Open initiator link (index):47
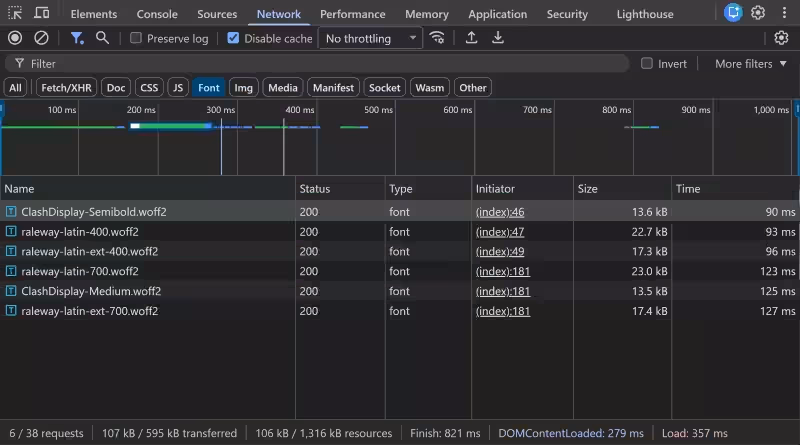Viewport: 800px width, 445px height. point(500,232)
